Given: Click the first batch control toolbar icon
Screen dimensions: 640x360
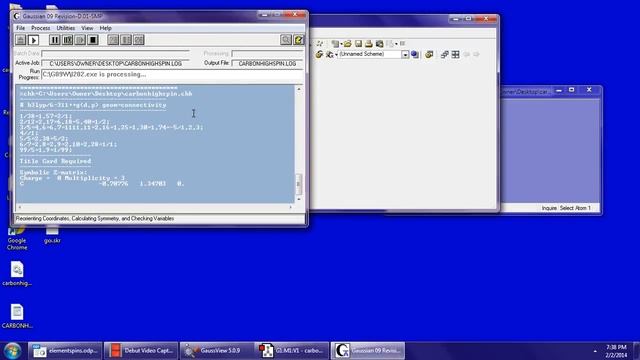Looking at the screenshot, I should point(113,40).
